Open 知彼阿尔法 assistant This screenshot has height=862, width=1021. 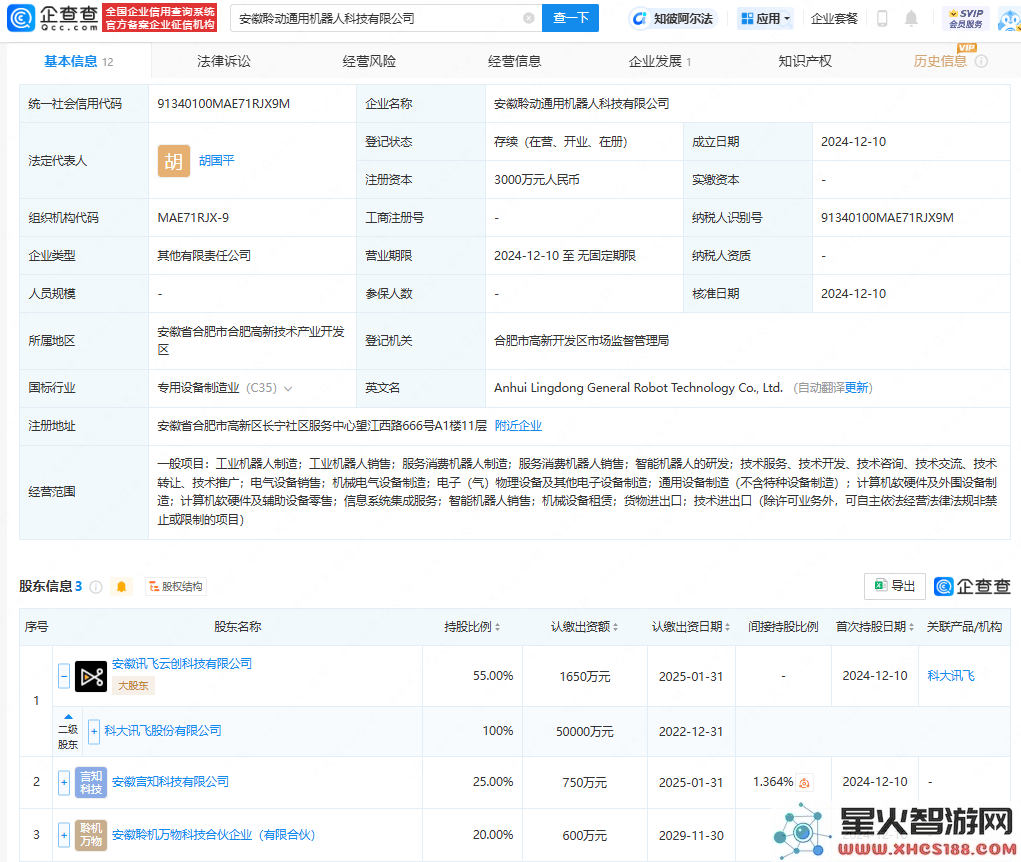click(x=673, y=18)
